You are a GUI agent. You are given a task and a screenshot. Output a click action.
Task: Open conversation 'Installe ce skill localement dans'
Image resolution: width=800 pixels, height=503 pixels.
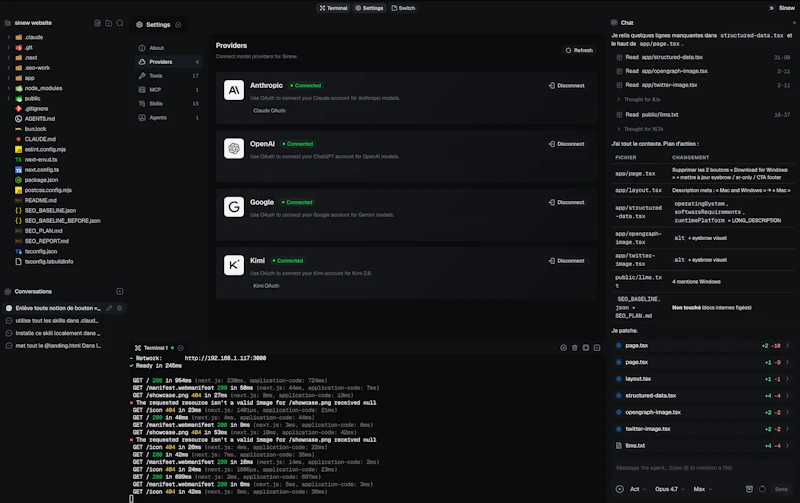58,333
